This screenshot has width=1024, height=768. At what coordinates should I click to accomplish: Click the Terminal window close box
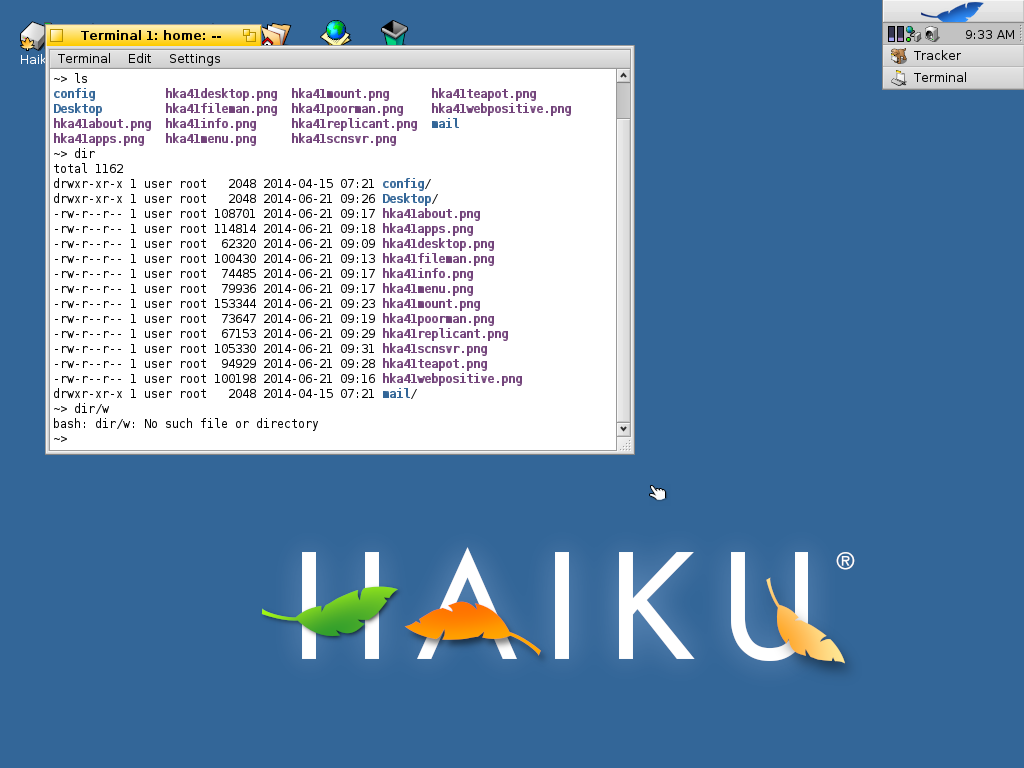(x=57, y=35)
